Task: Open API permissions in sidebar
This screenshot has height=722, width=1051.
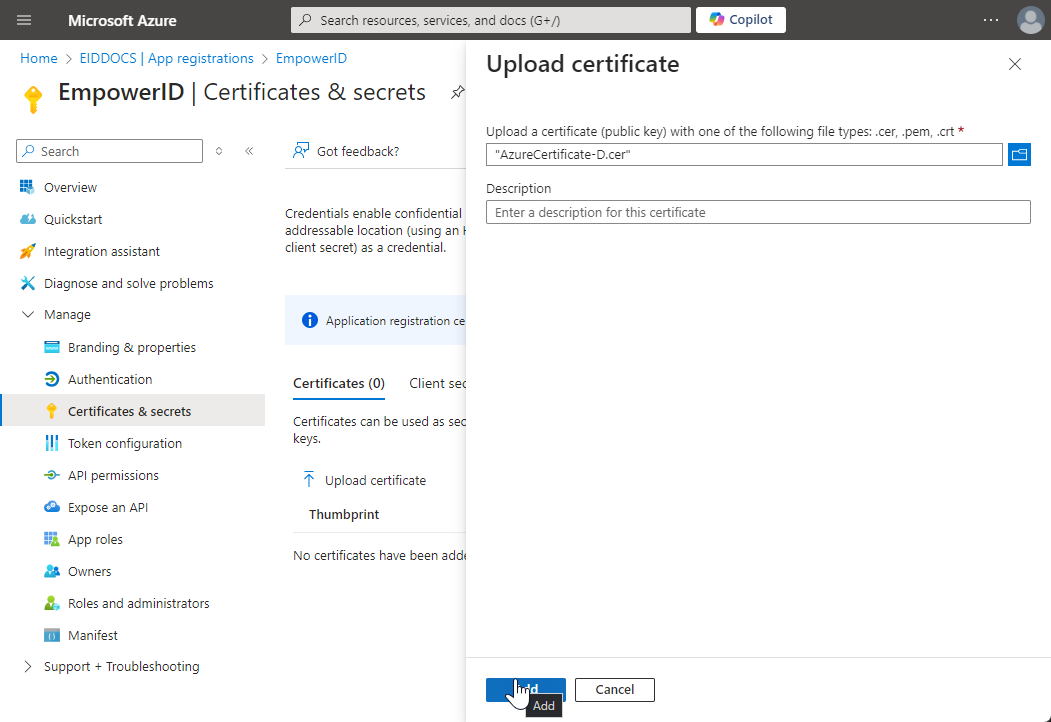Action: [x=113, y=476]
